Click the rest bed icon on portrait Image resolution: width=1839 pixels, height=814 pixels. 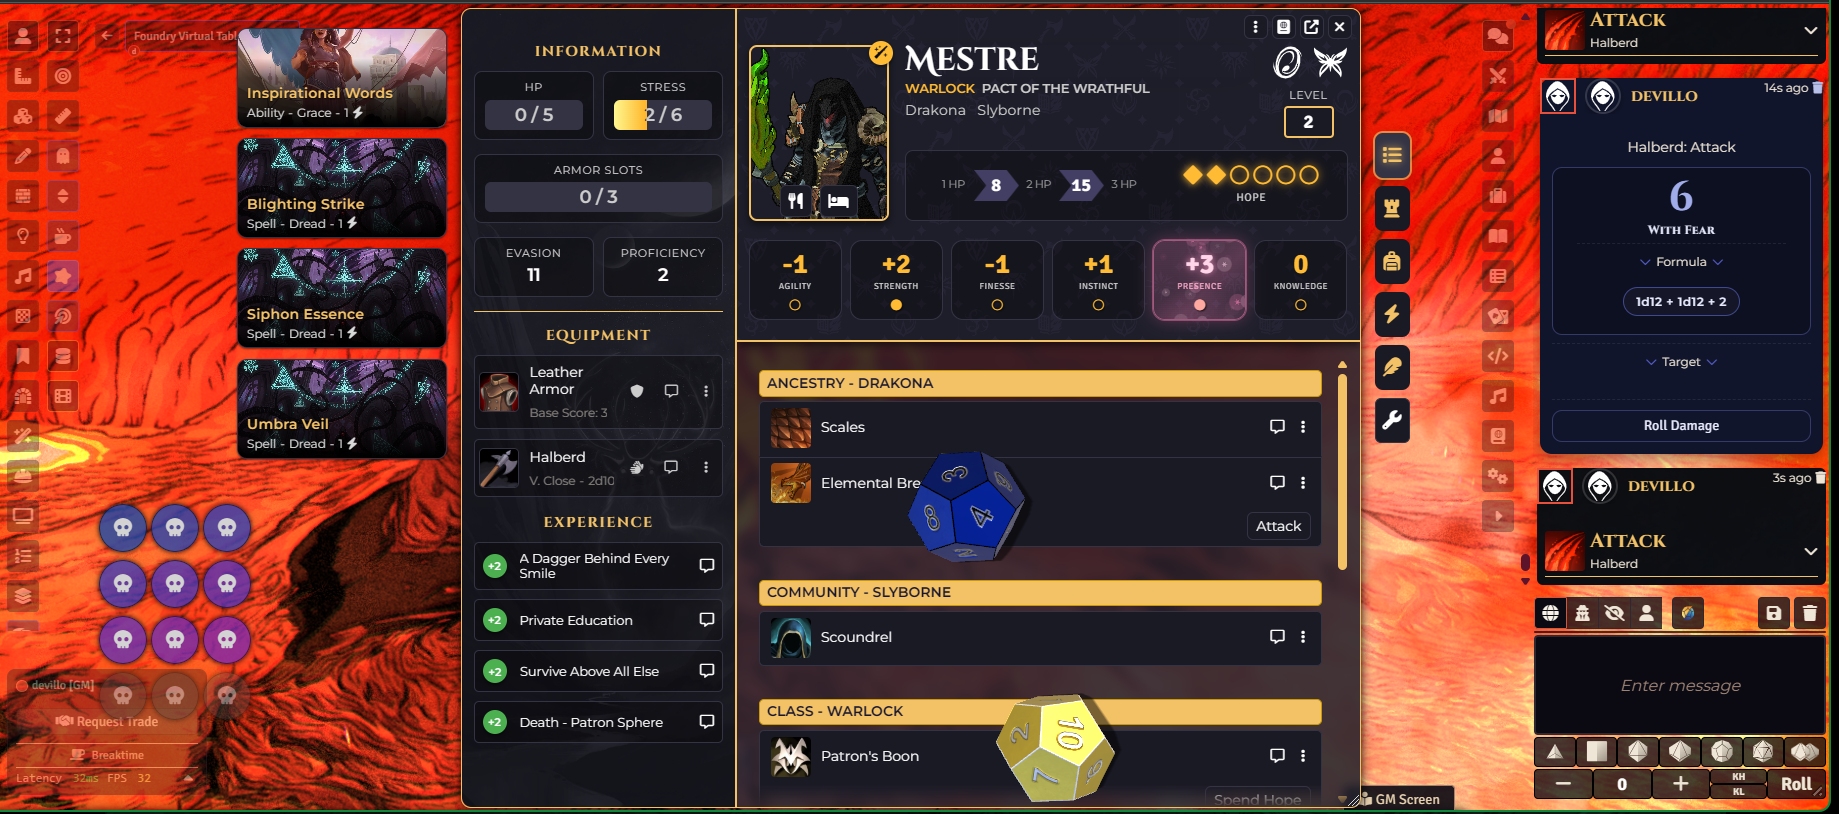(x=838, y=201)
